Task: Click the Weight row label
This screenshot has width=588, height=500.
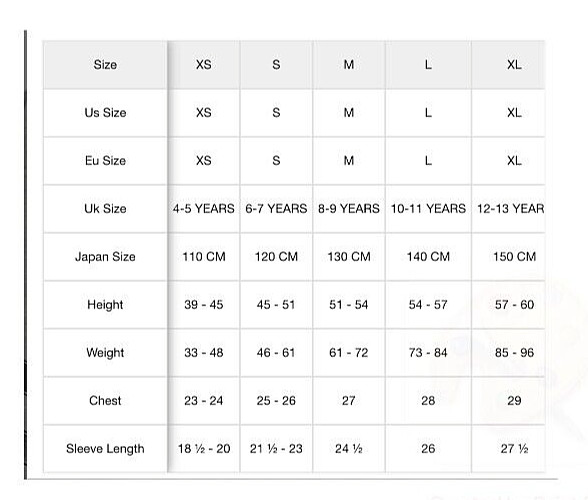Action: tap(105, 353)
